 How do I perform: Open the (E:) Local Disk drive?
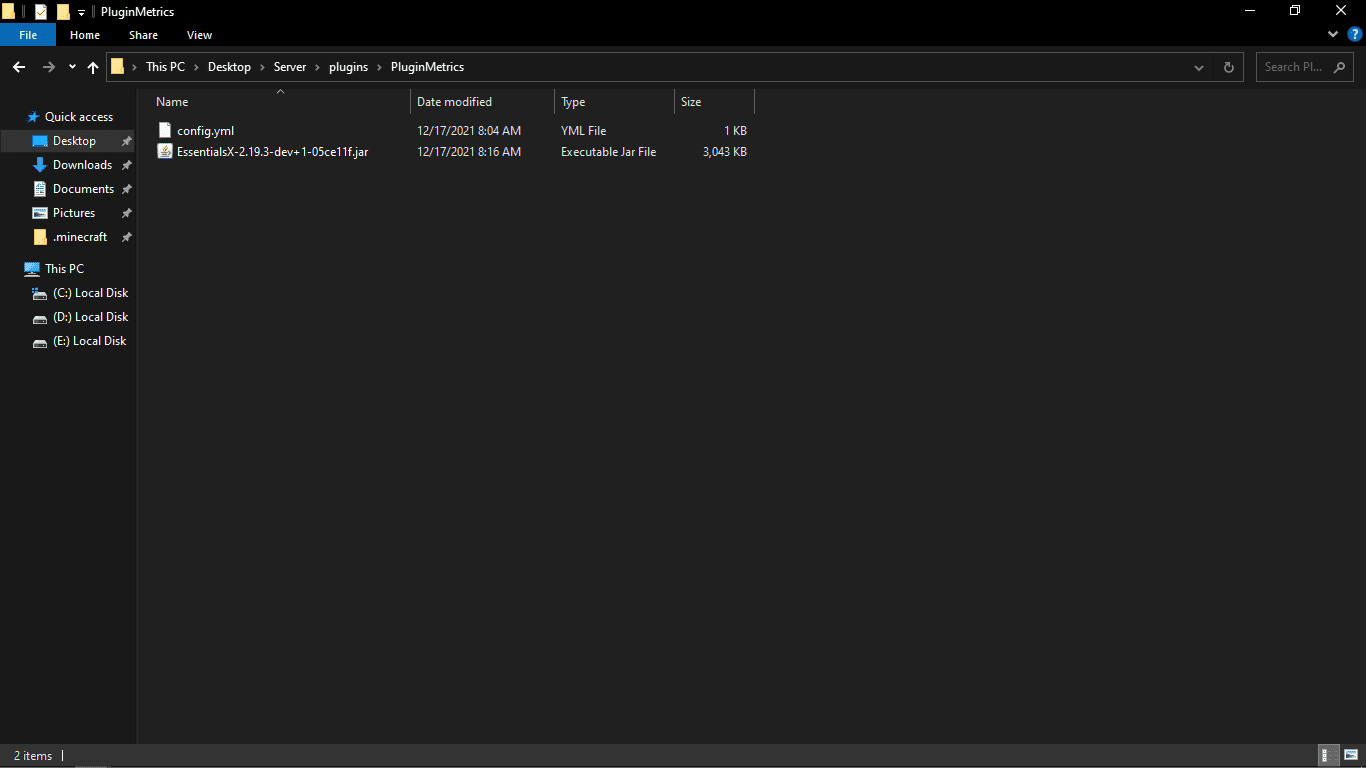(89, 341)
